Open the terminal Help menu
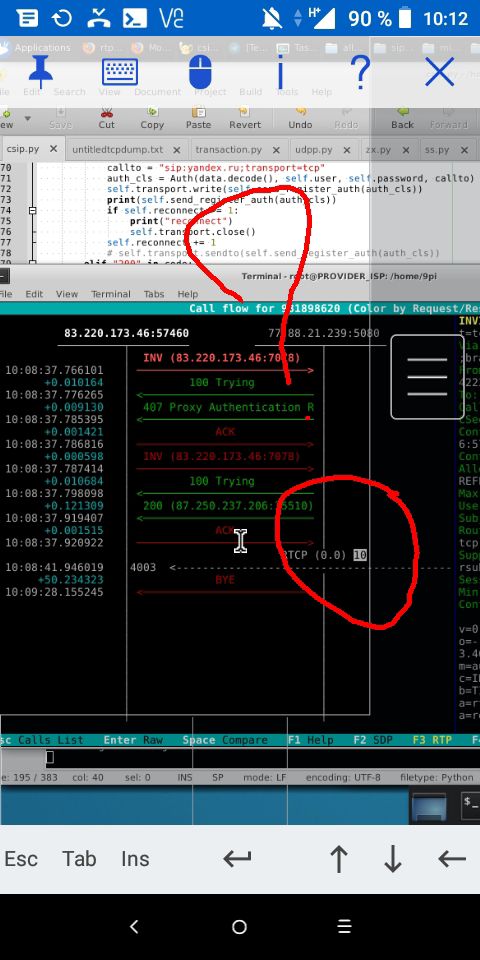 click(187, 294)
